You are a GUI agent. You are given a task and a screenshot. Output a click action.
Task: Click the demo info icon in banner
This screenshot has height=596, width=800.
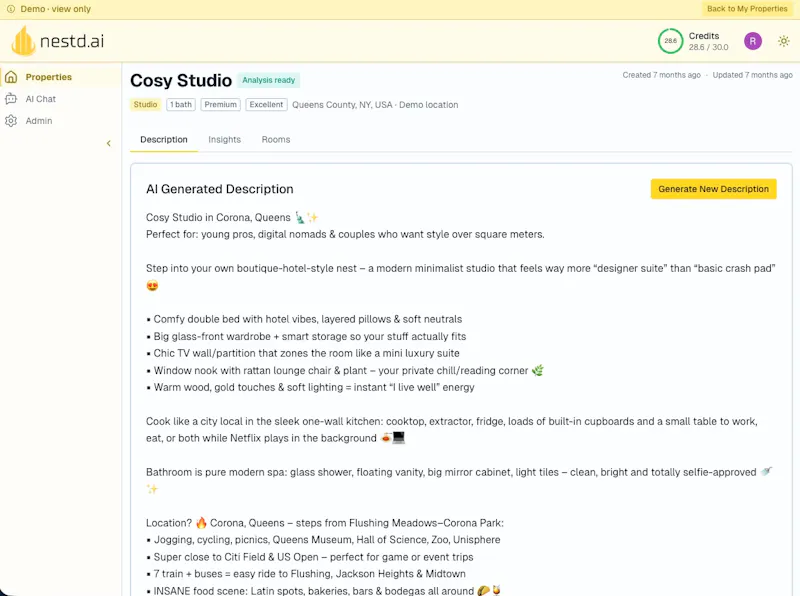click(11, 9)
